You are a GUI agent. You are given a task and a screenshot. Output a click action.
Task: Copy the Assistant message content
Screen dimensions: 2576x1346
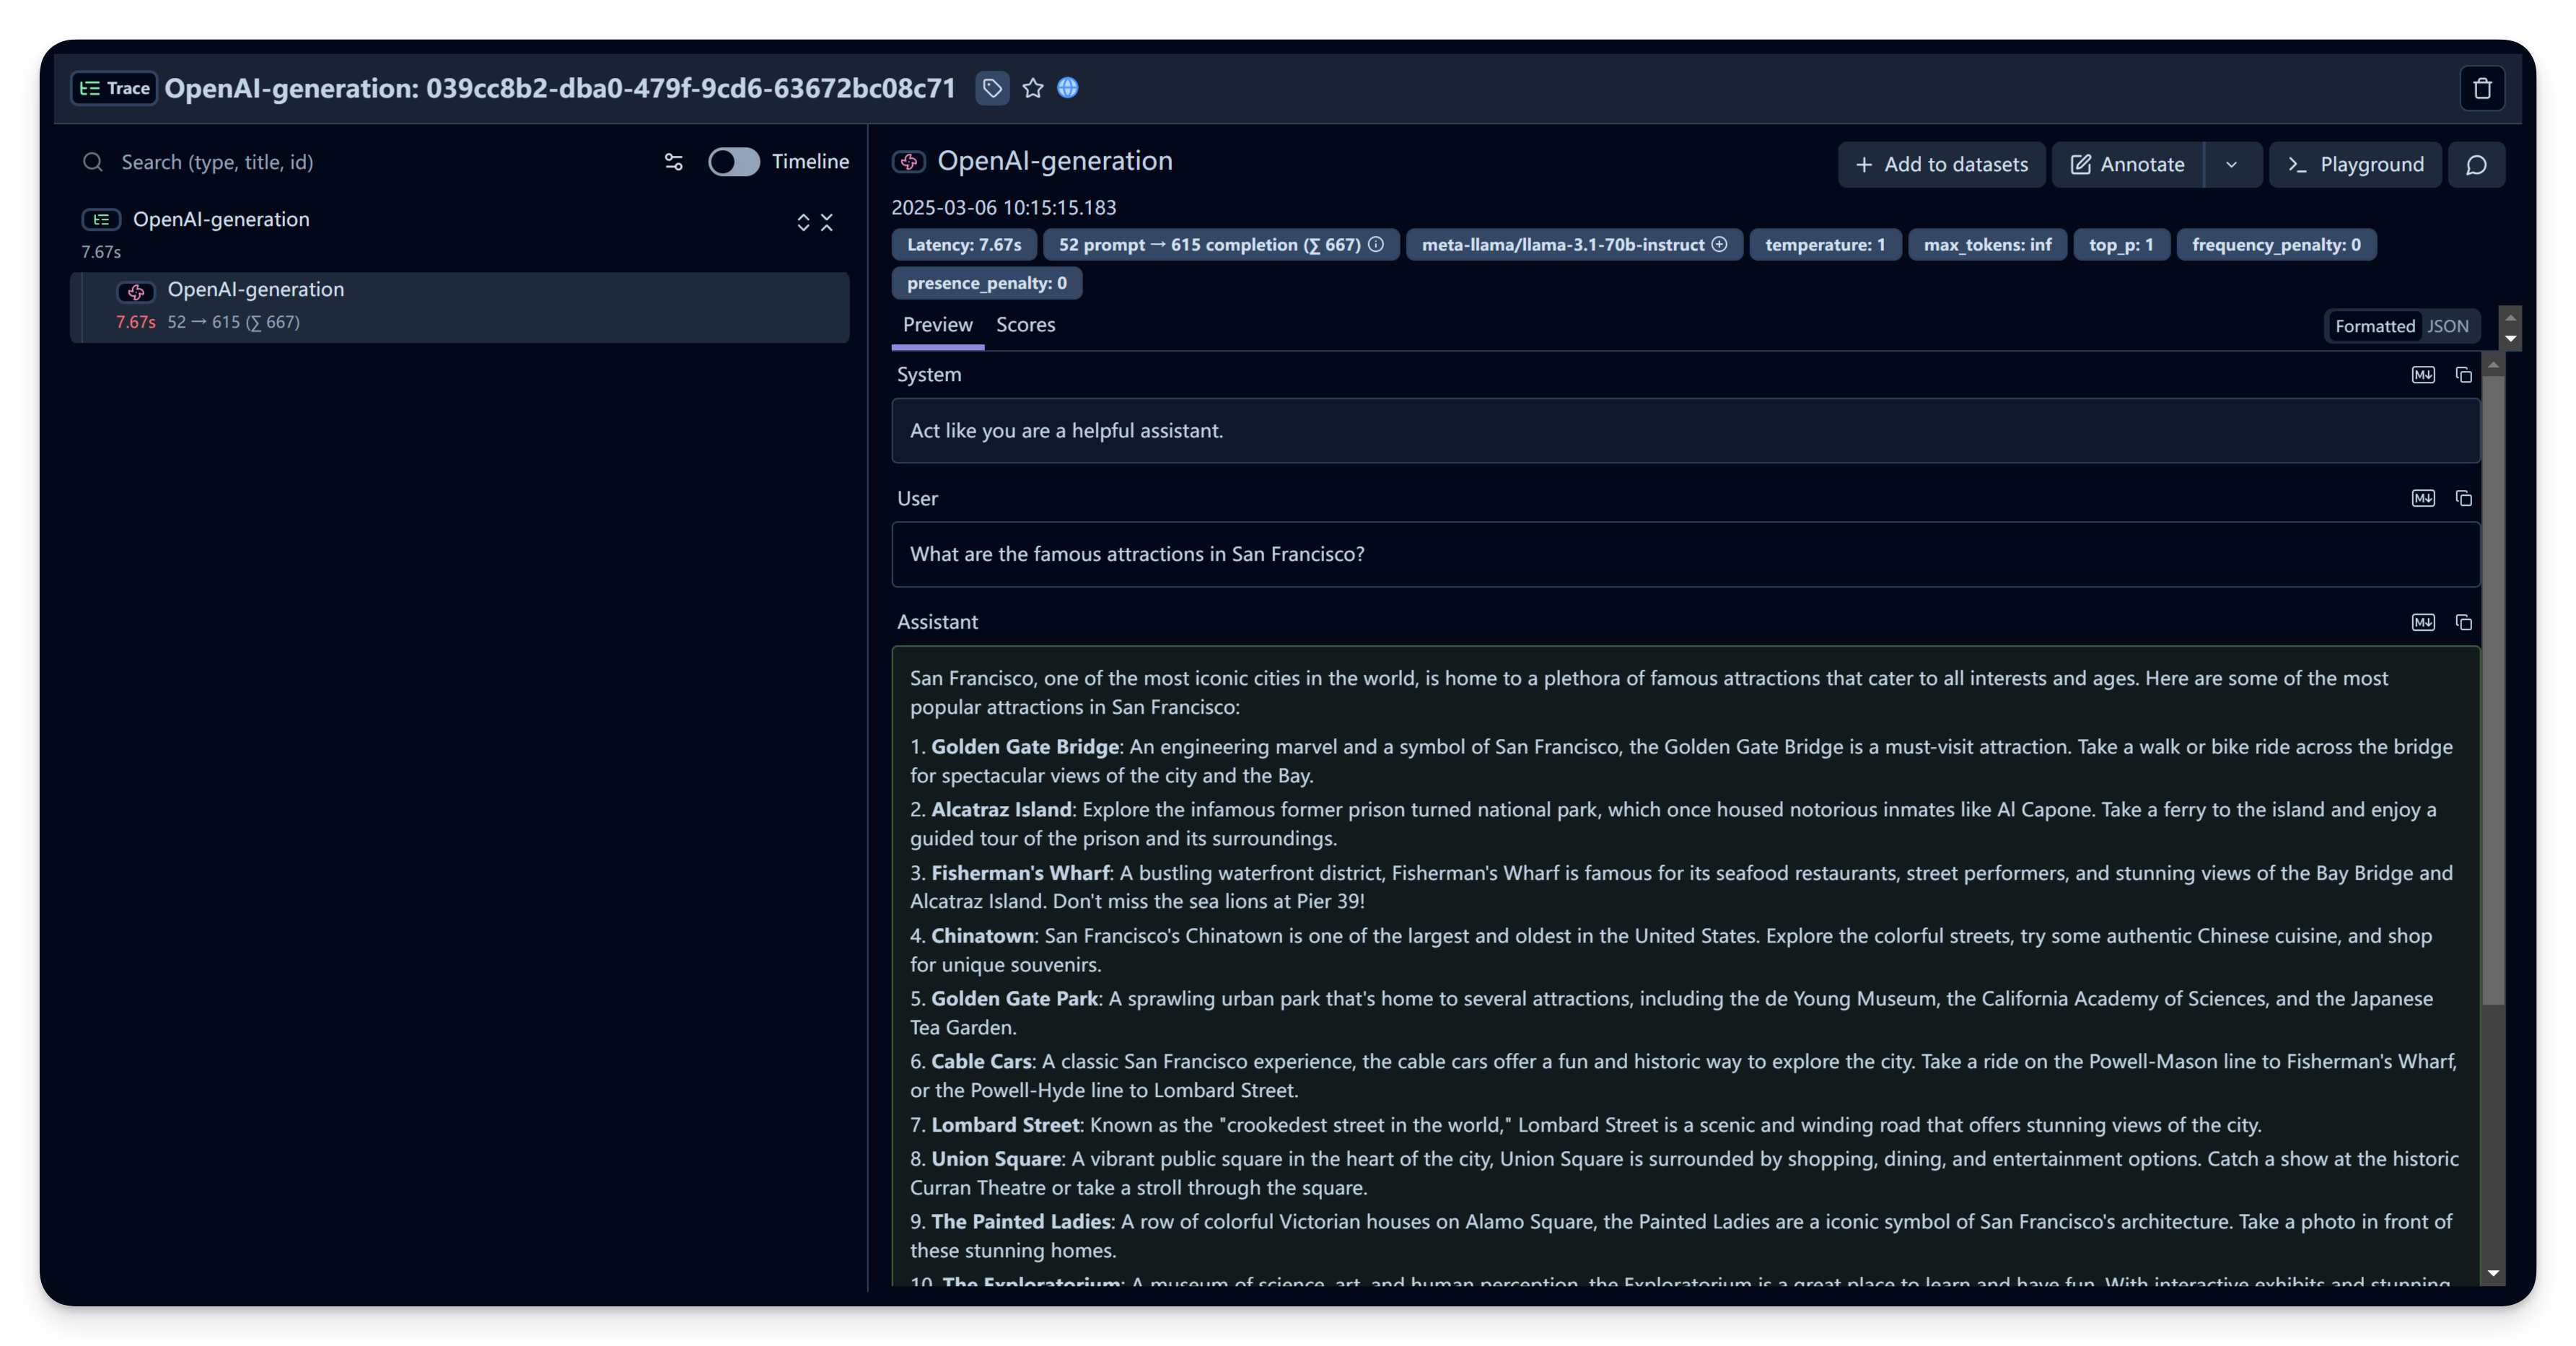click(2463, 622)
